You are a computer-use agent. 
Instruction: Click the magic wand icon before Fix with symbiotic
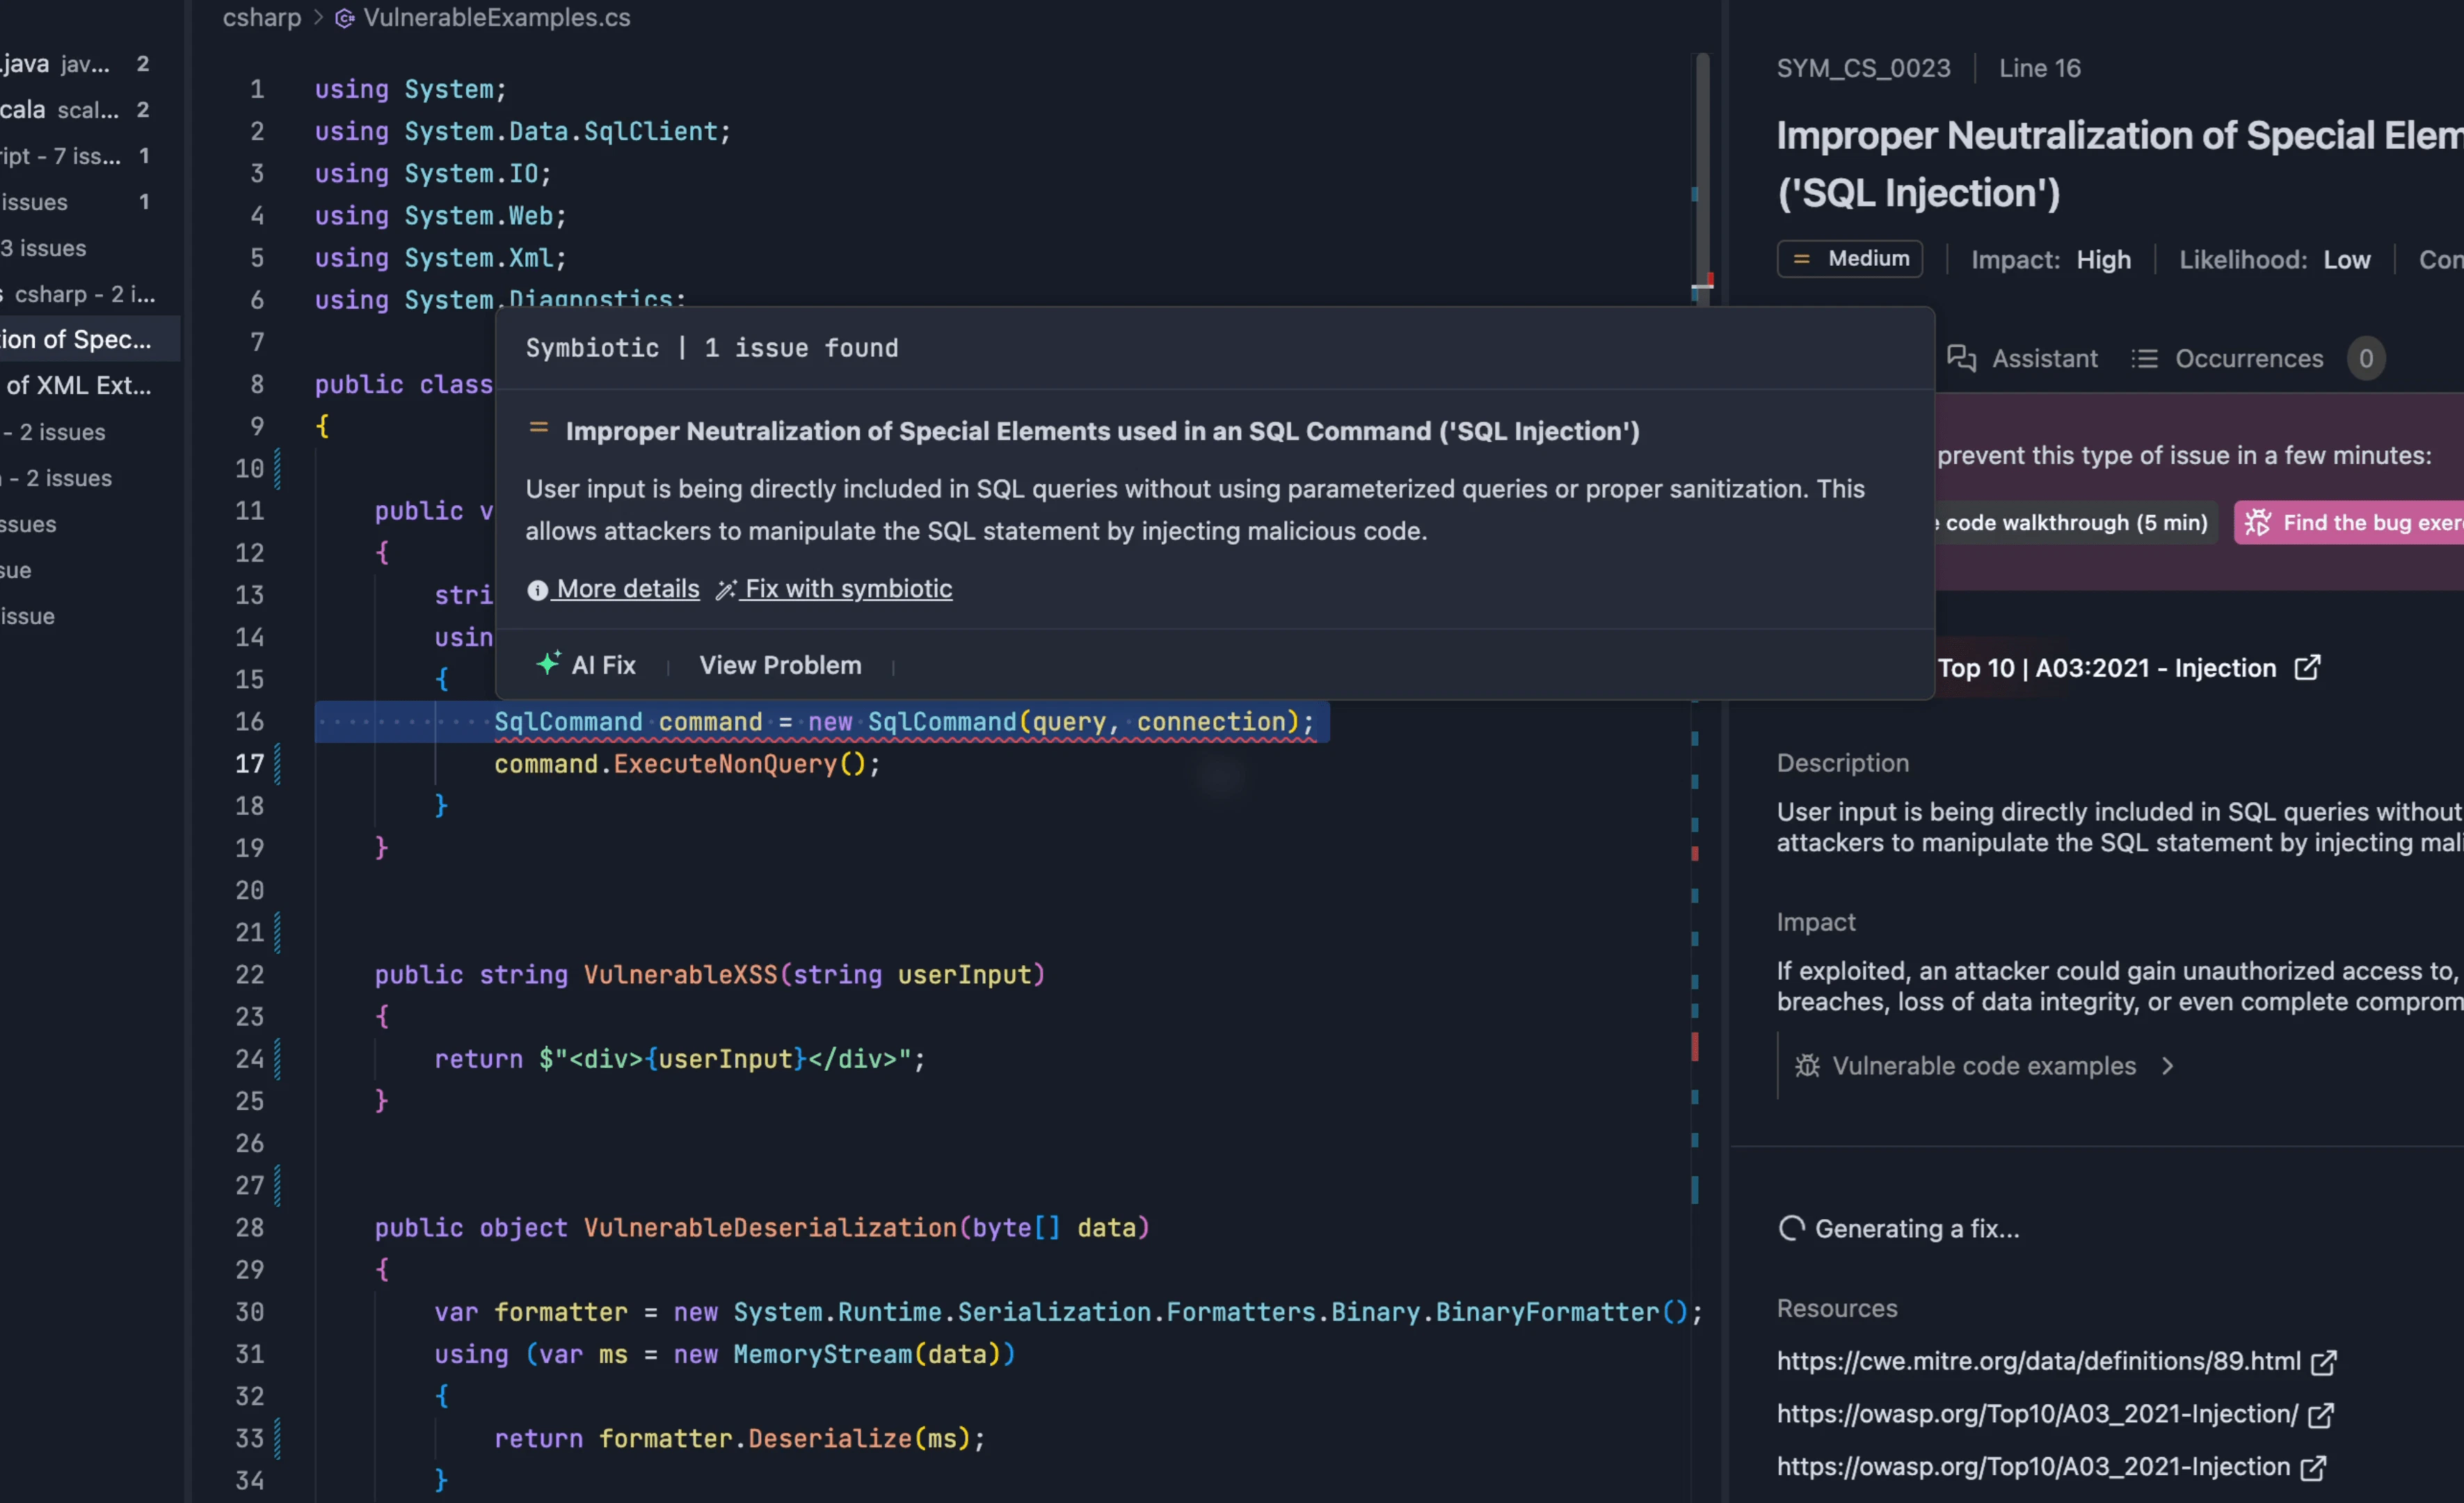[x=726, y=590]
